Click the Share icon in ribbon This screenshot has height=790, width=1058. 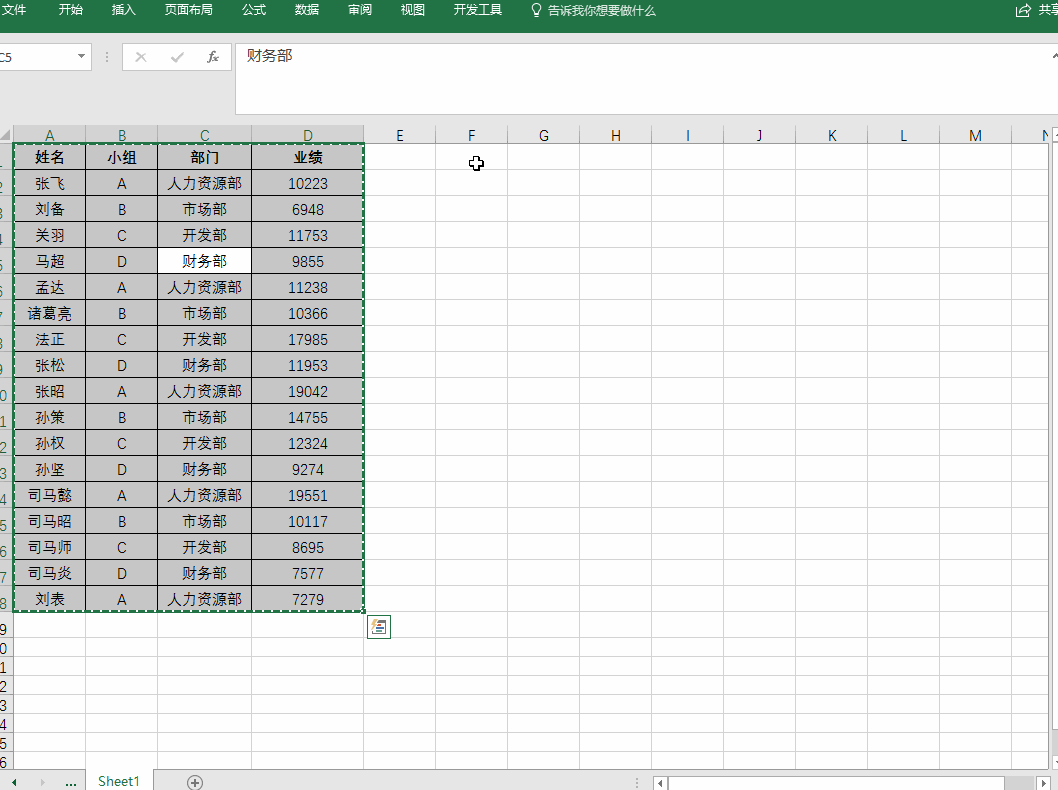coord(1023,10)
